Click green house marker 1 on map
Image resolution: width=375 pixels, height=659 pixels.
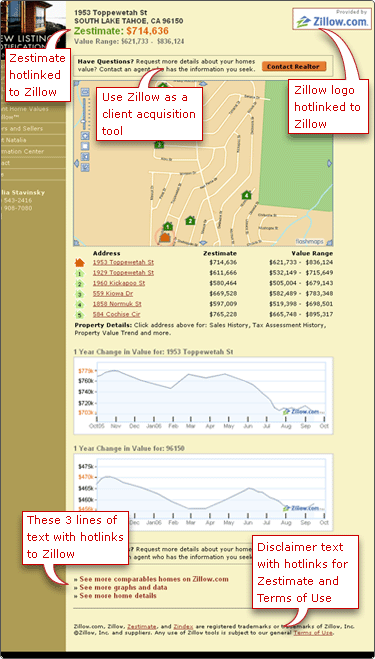(x=168, y=227)
